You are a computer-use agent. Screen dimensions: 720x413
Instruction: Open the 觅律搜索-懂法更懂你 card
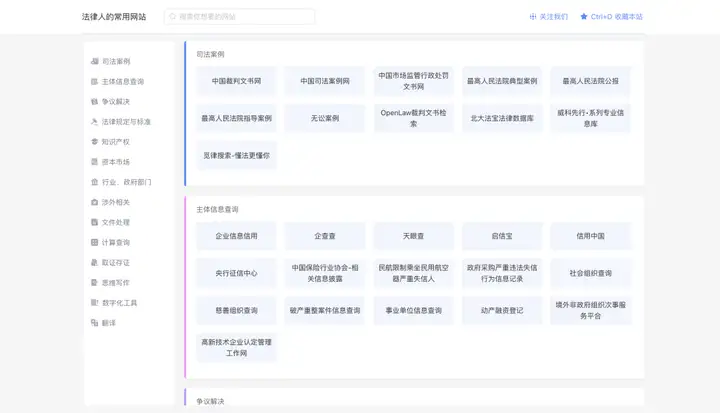[236, 155]
